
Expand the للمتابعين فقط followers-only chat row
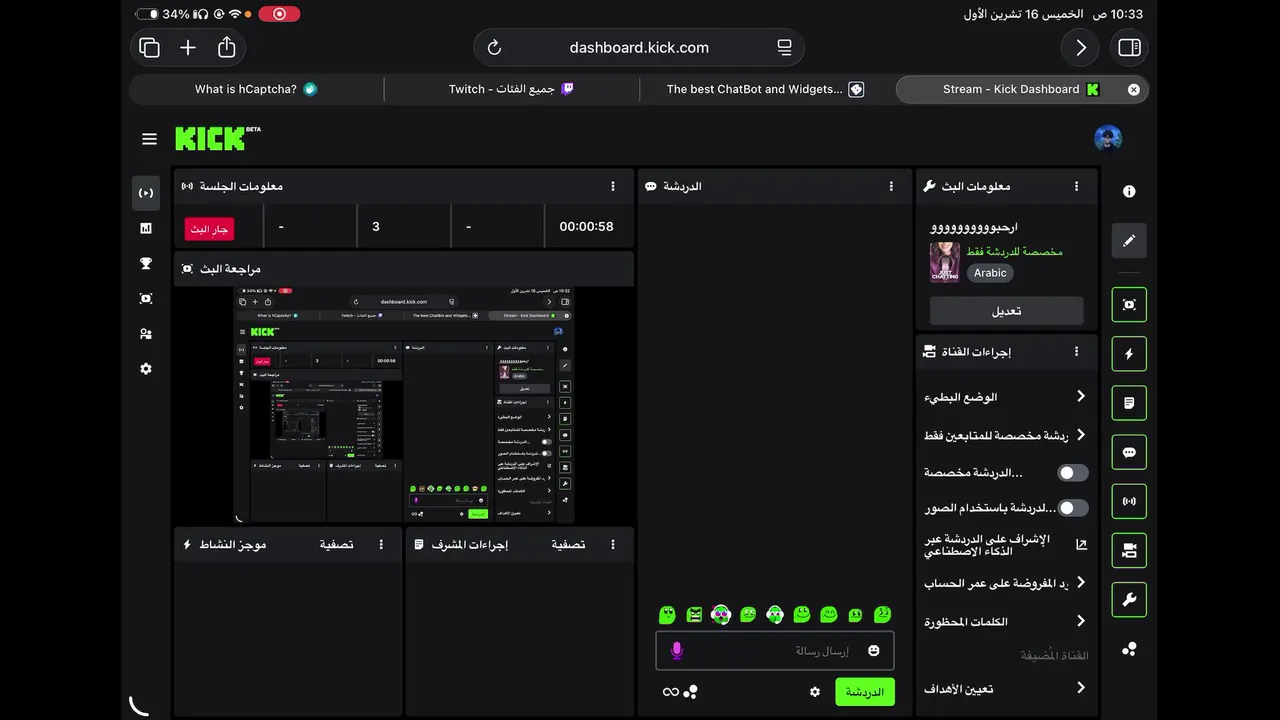[x=1005, y=435]
